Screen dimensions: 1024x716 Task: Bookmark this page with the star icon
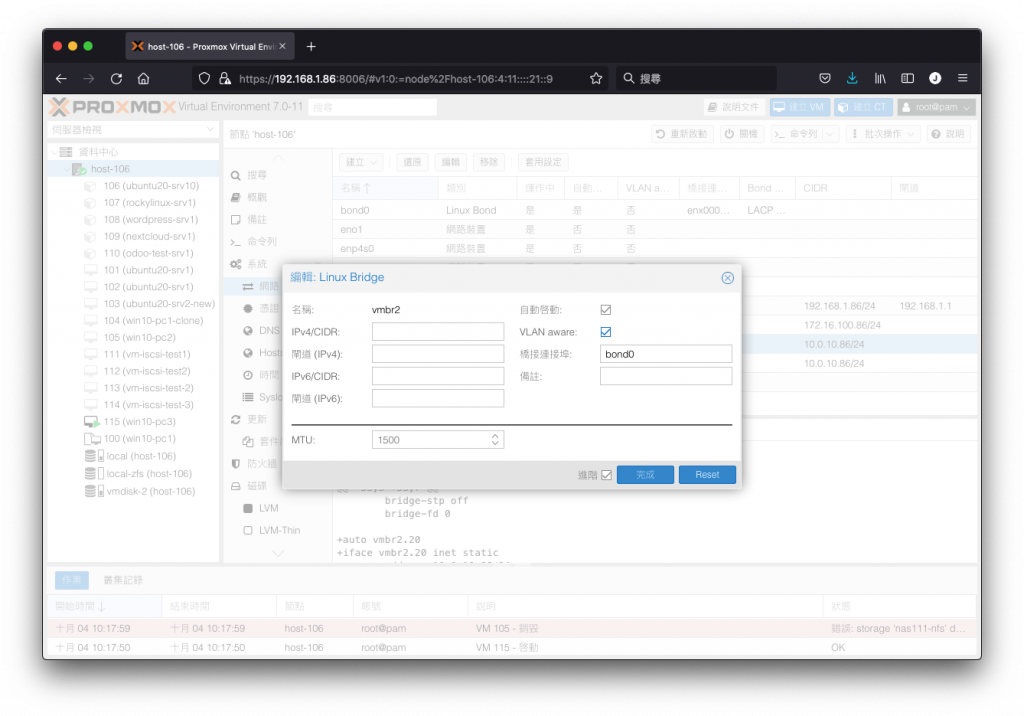(x=596, y=78)
